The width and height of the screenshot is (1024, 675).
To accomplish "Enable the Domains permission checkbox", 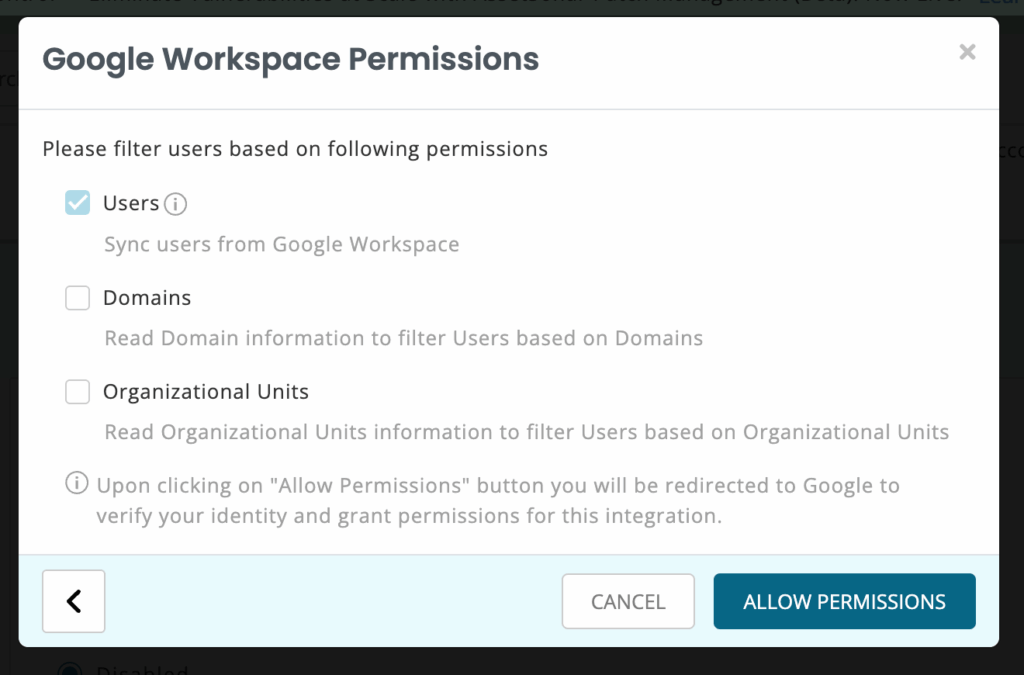I will 78,298.
